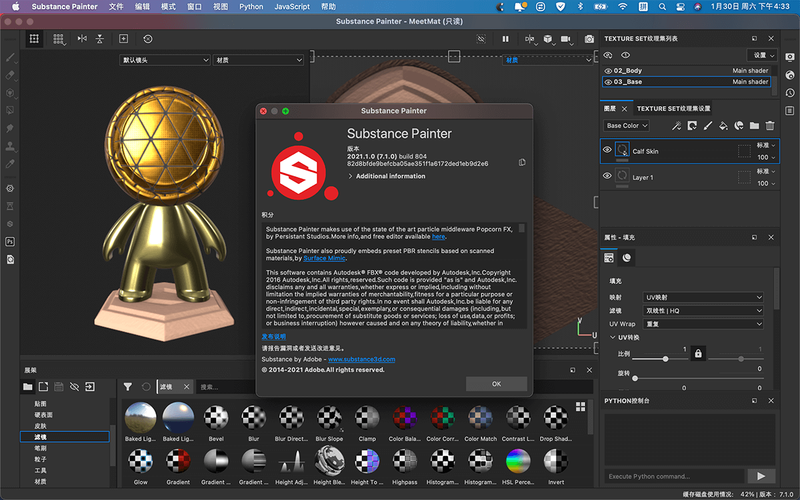Open the Surface Mimic link

coord(324,258)
